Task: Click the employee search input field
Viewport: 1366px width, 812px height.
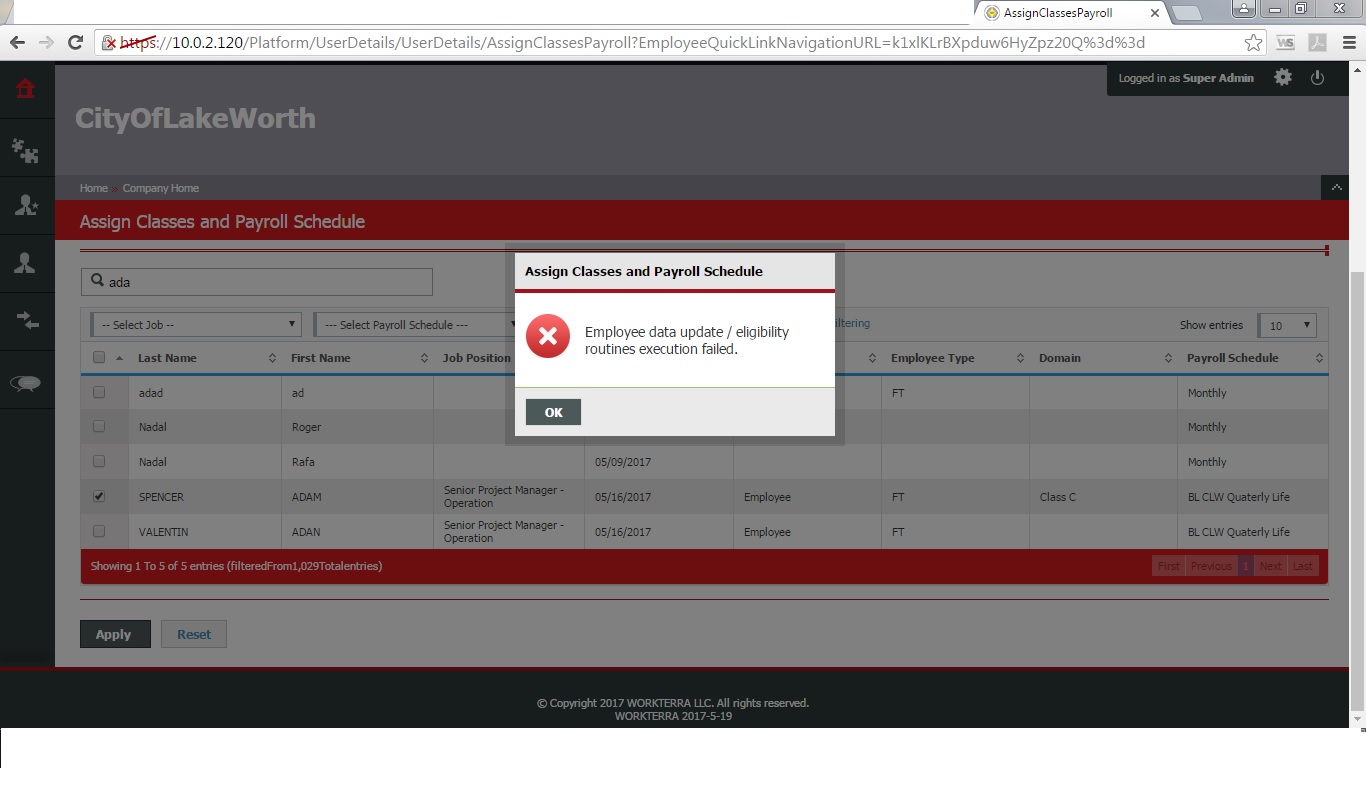Action: pyautogui.click(x=258, y=282)
